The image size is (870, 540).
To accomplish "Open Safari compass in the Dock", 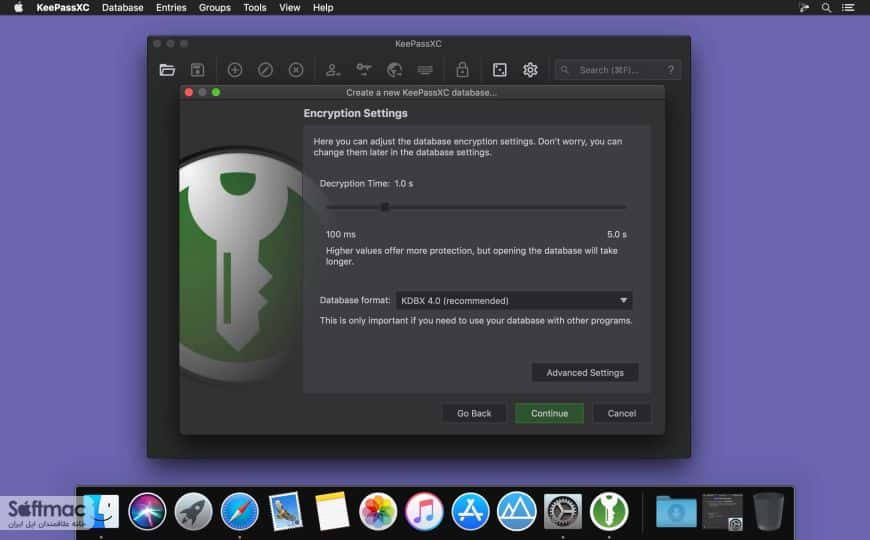I will (239, 511).
